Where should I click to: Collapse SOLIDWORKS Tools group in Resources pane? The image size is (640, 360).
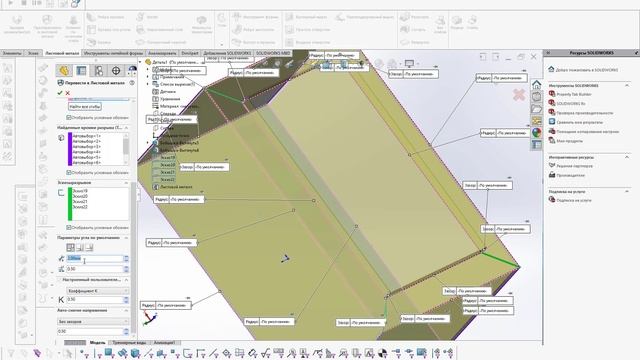pos(627,86)
